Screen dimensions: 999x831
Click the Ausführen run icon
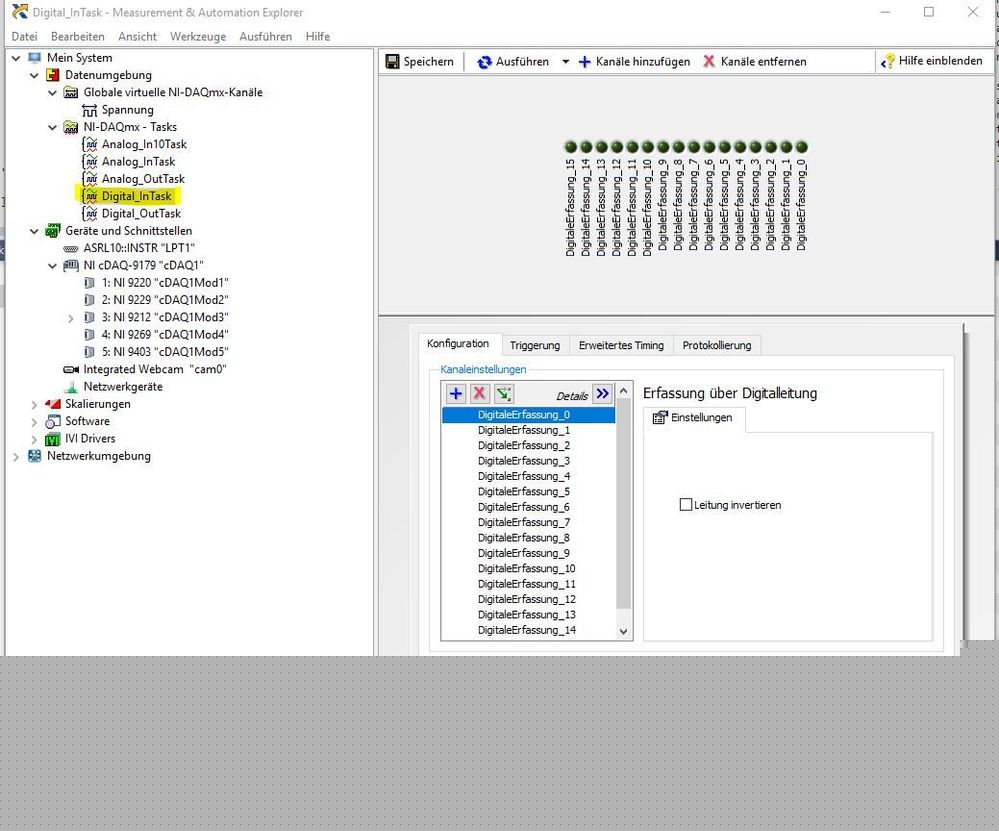point(484,62)
